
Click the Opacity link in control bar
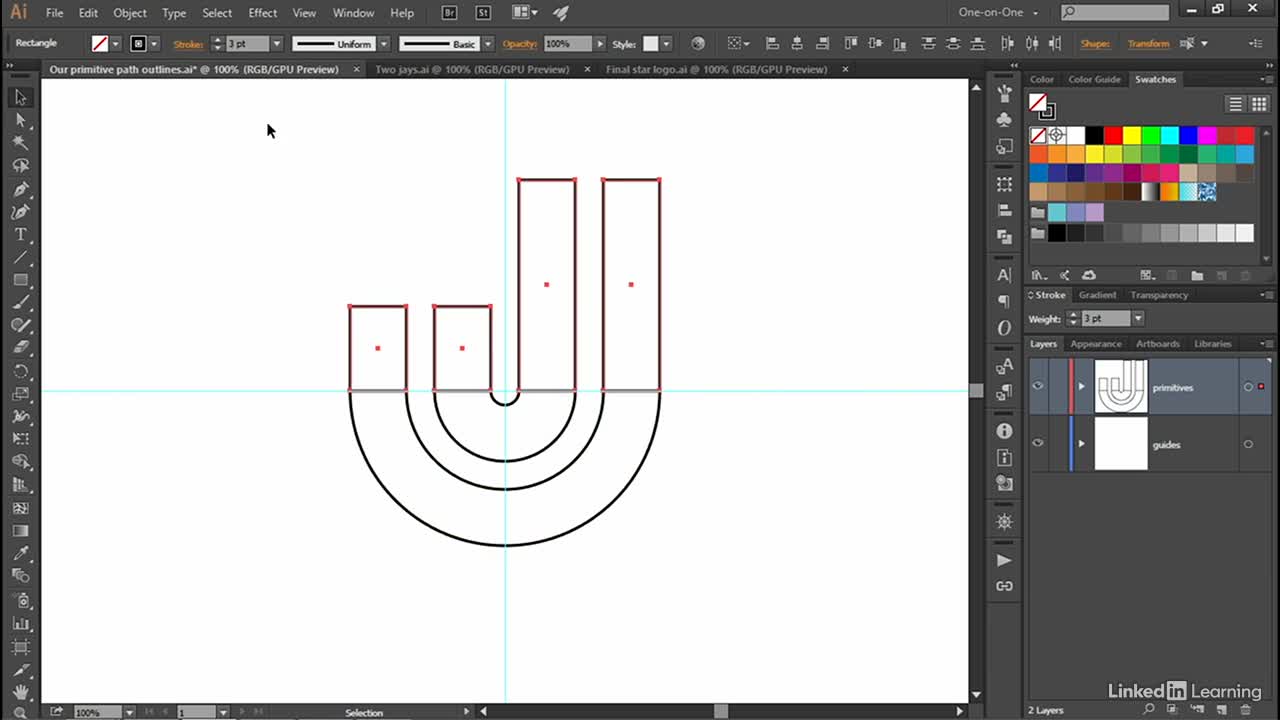coord(520,44)
